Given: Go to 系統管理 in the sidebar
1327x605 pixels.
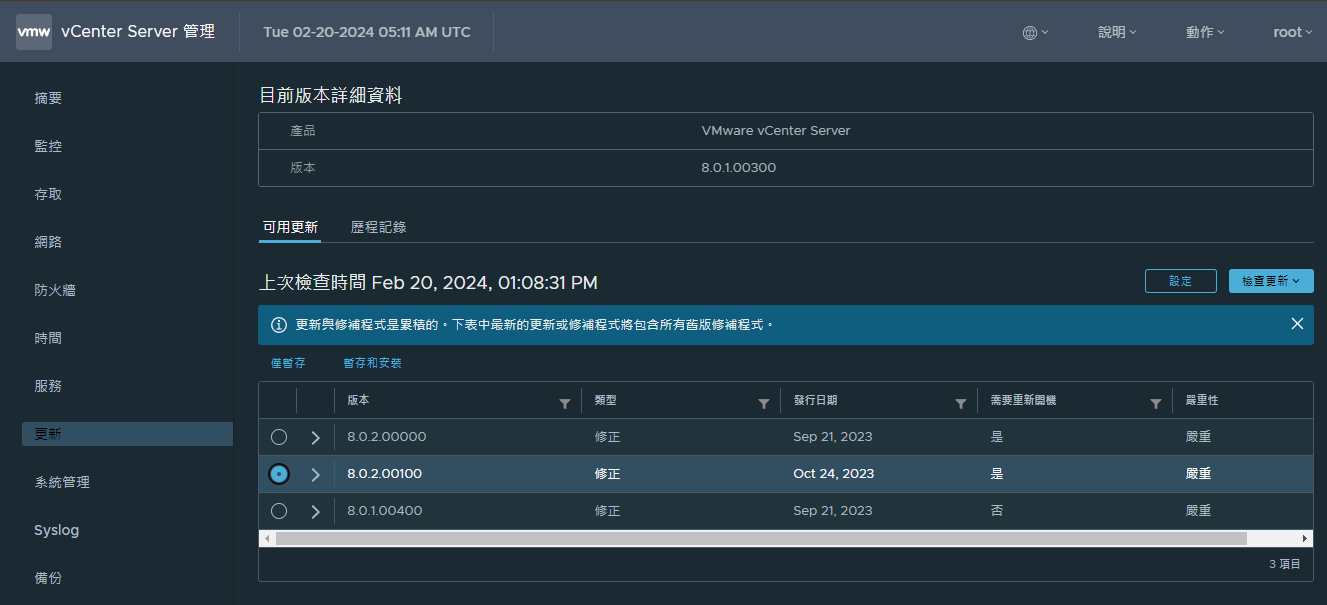Looking at the screenshot, I should 62,482.
